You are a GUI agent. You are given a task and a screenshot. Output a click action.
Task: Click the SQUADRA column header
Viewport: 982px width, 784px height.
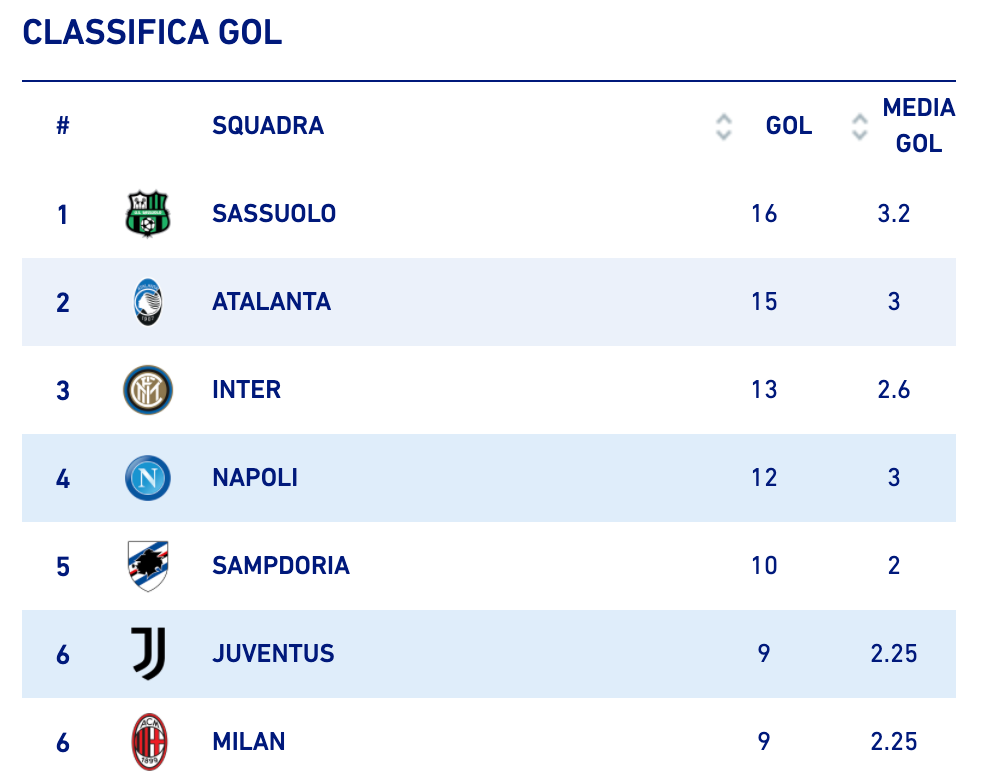[268, 126]
